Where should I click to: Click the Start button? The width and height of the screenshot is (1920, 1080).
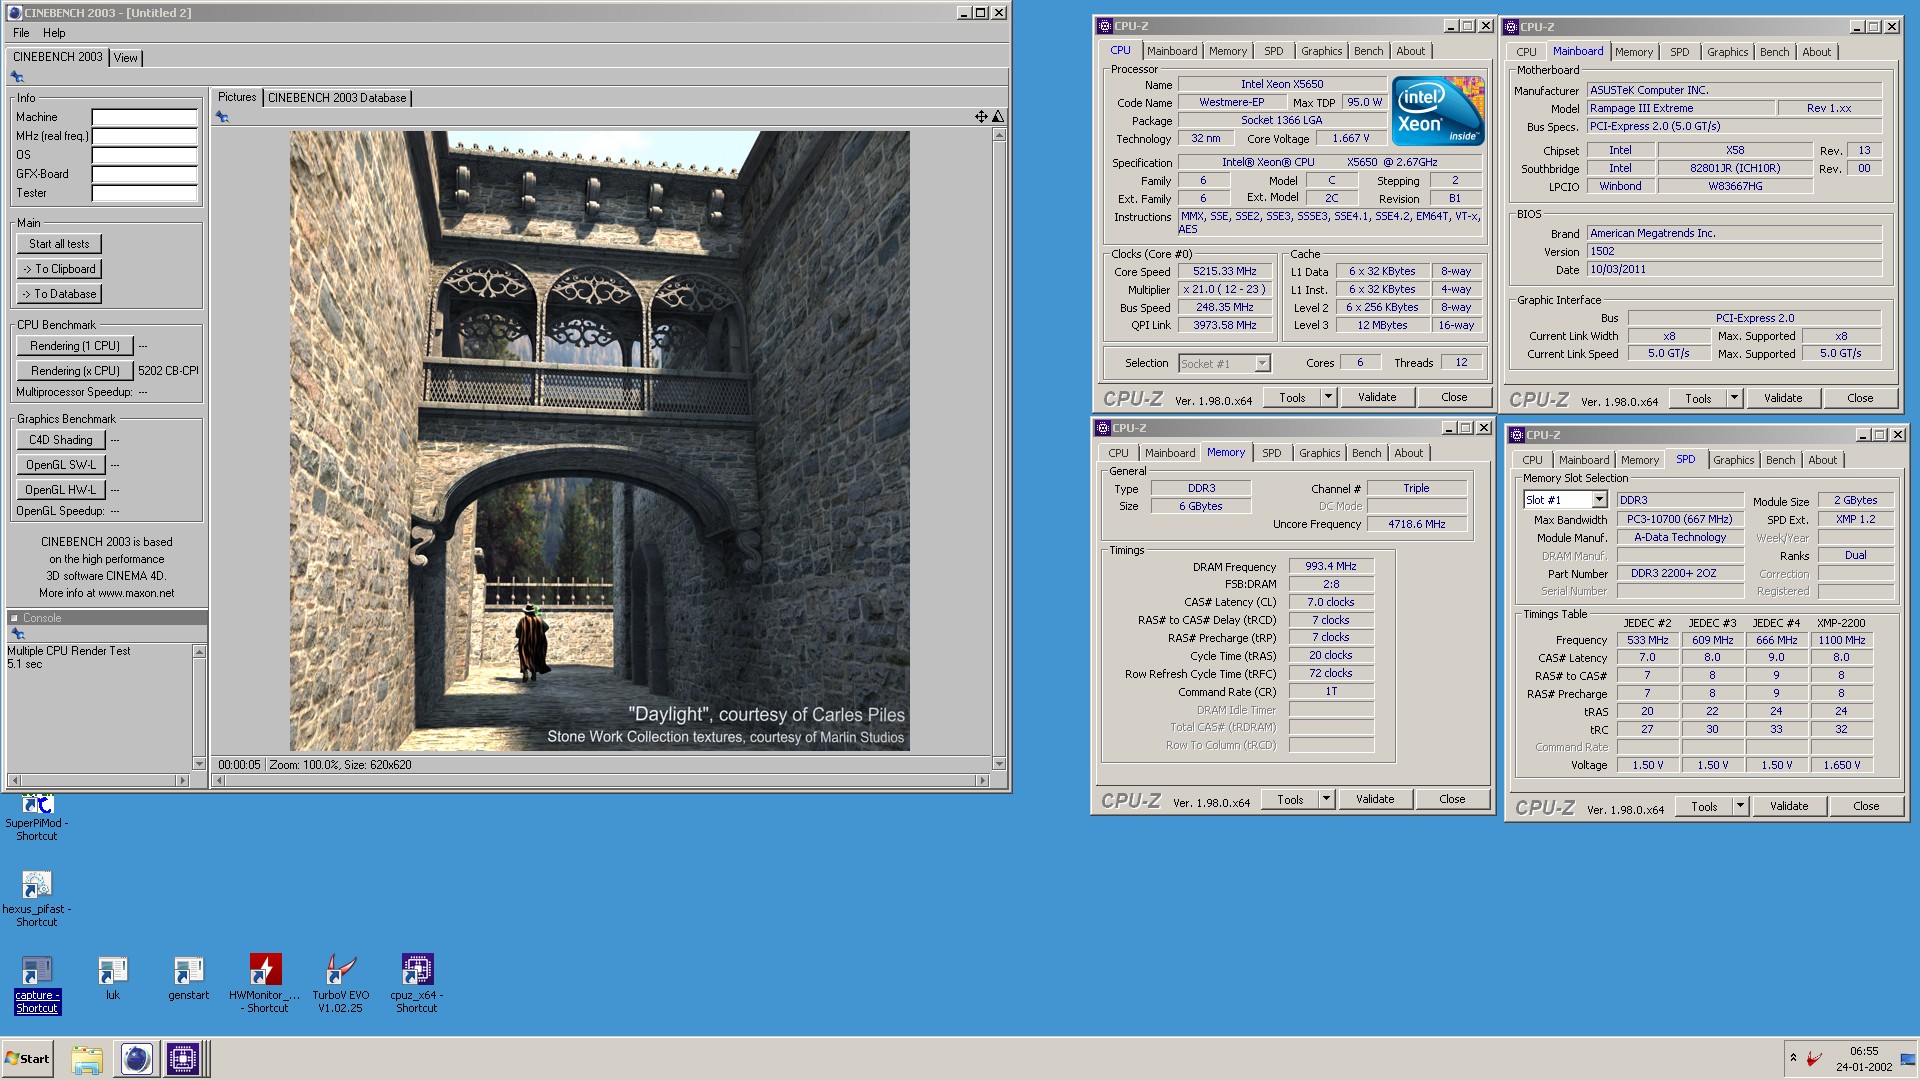[x=28, y=1059]
